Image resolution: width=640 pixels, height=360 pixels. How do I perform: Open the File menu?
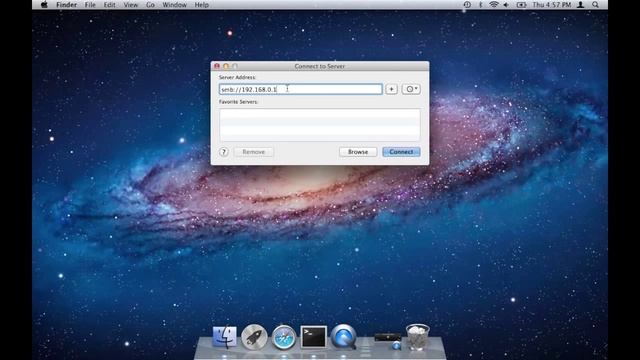pos(90,5)
